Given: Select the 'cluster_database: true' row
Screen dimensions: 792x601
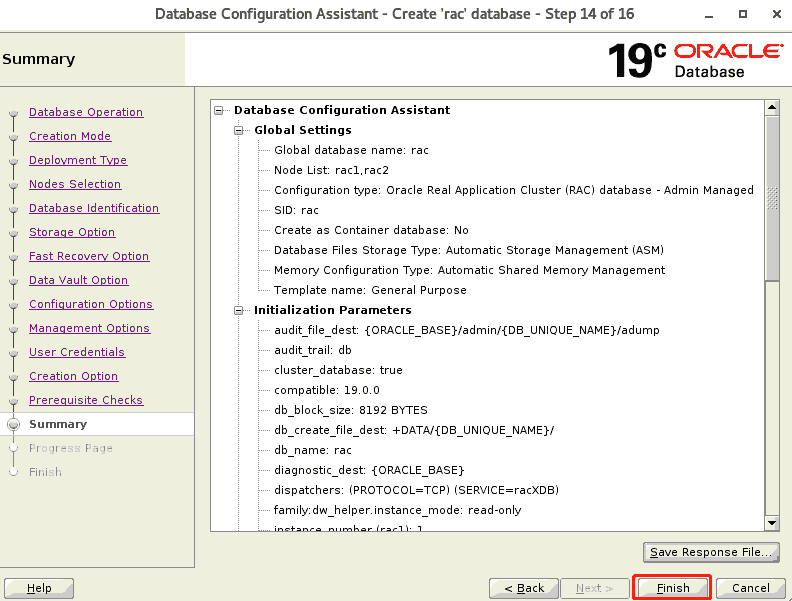Looking at the screenshot, I should coord(338,370).
